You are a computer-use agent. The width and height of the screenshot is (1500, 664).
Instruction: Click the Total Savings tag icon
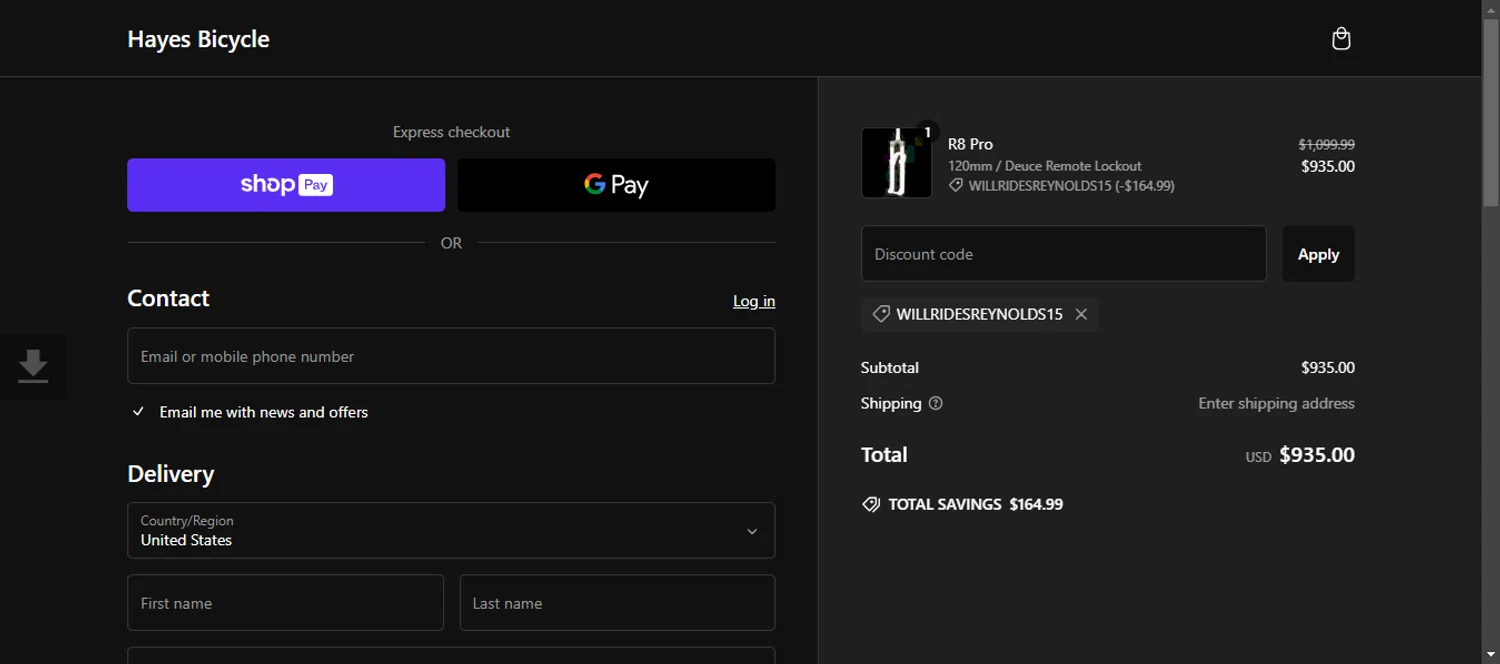(x=871, y=504)
